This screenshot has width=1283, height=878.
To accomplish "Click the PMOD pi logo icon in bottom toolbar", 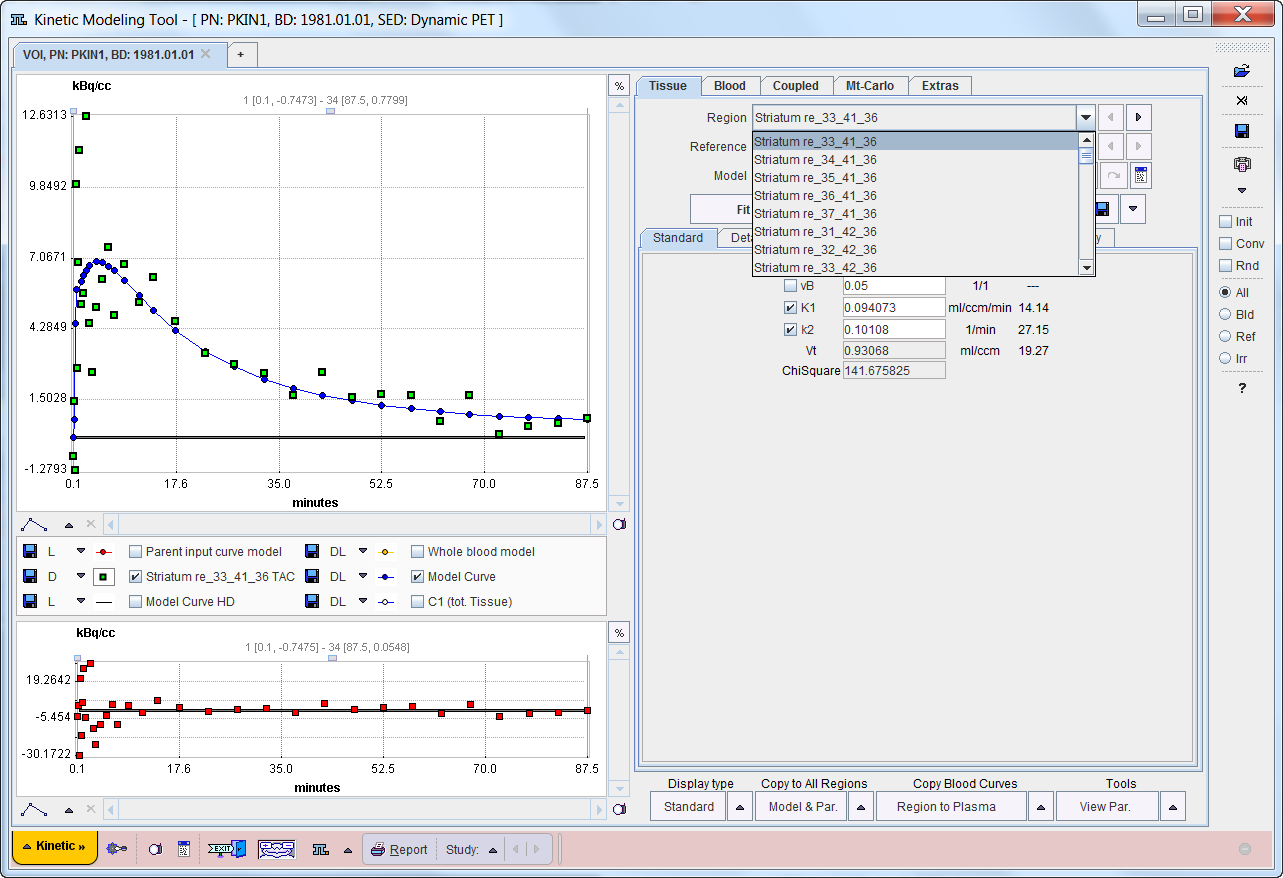I will [x=320, y=849].
